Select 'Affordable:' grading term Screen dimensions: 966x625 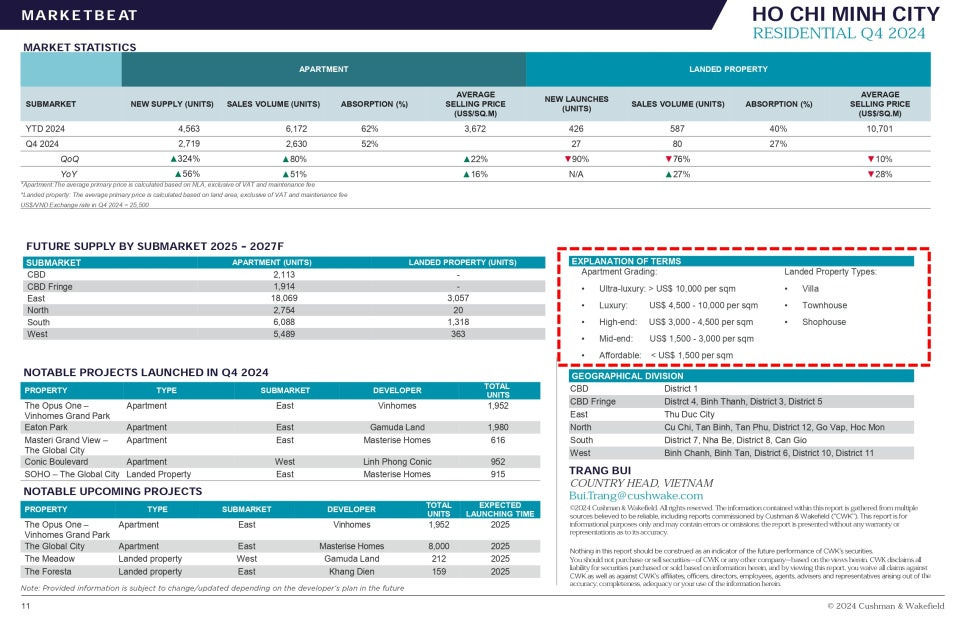coord(620,356)
